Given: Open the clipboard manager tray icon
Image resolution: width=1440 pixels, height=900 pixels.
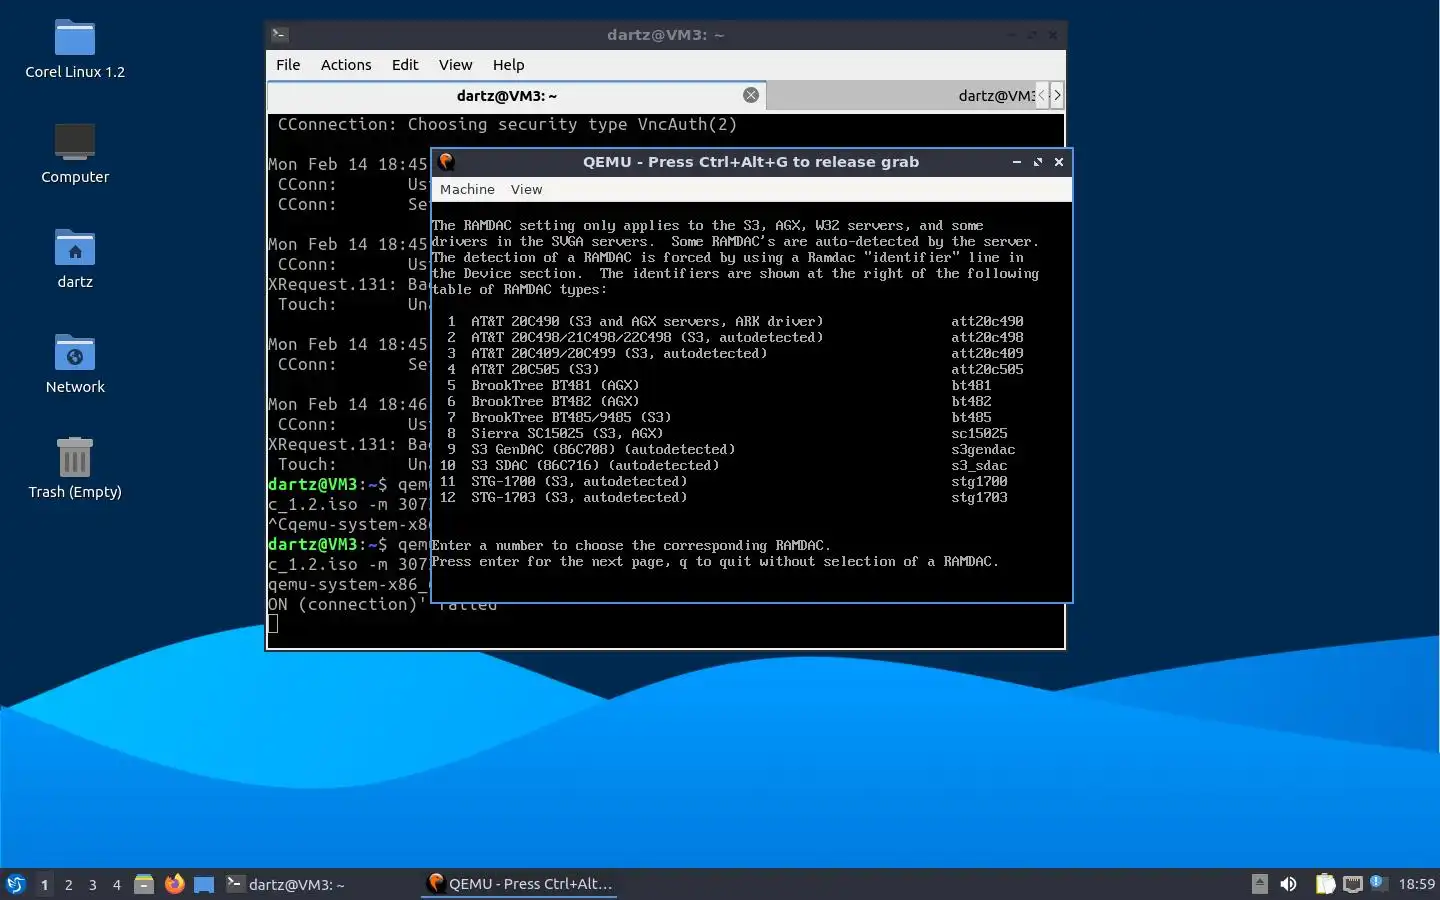Looking at the screenshot, I should pyautogui.click(x=1325, y=884).
